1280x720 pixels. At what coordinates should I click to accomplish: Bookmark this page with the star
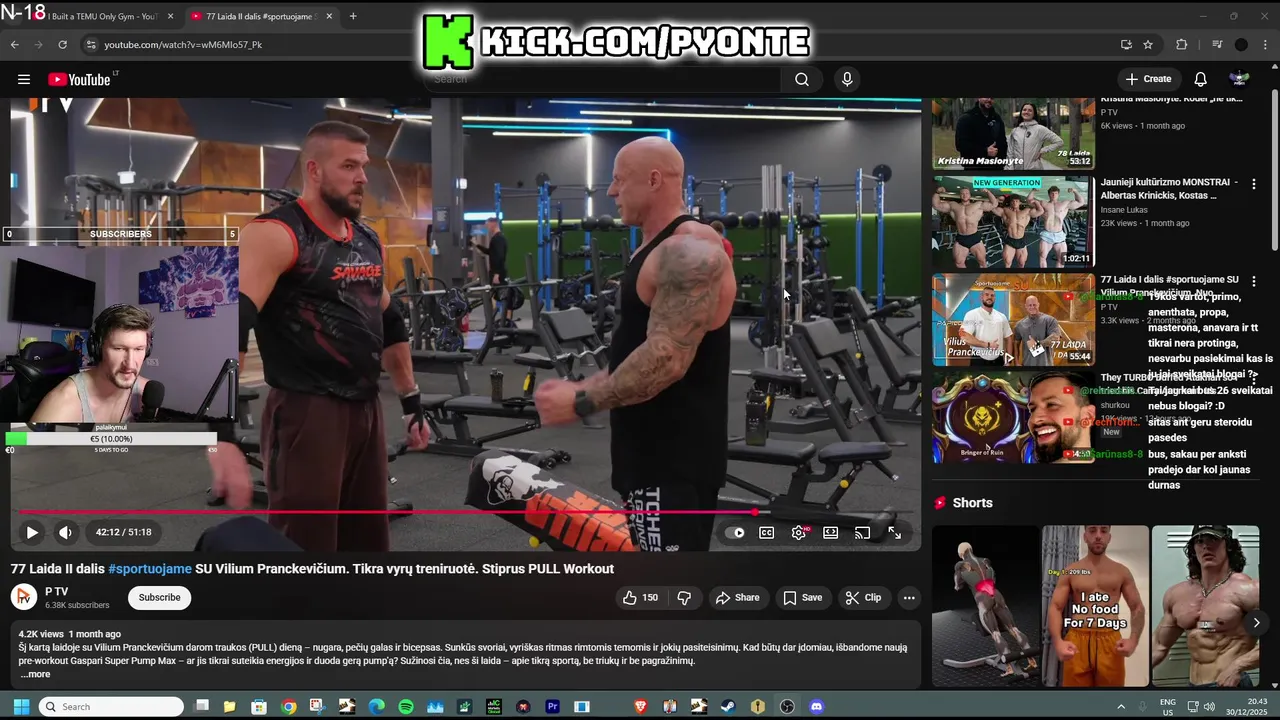[1148, 44]
